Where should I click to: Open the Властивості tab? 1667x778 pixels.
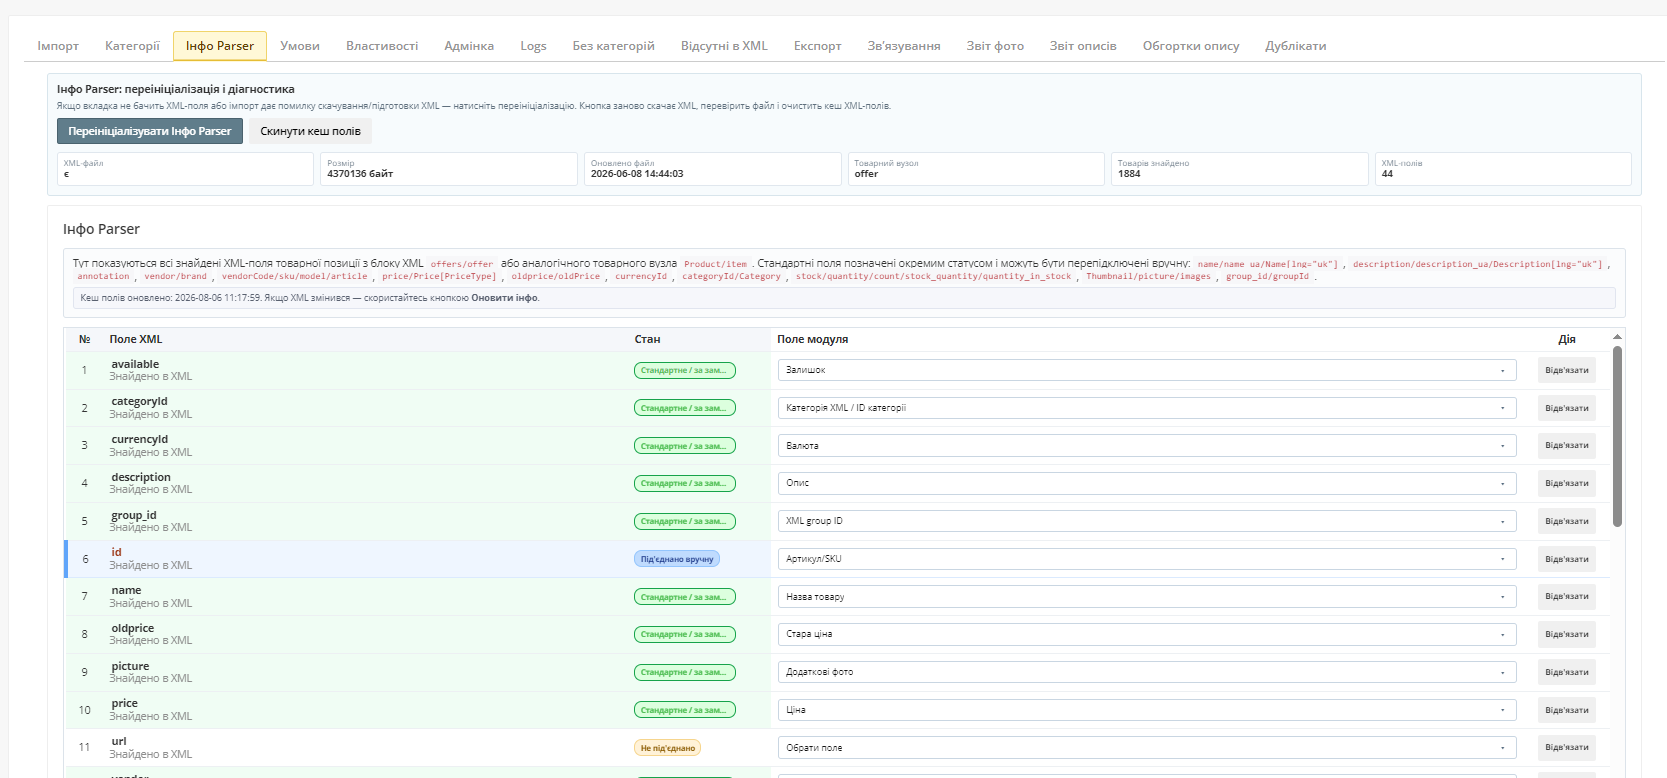coord(382,46)
